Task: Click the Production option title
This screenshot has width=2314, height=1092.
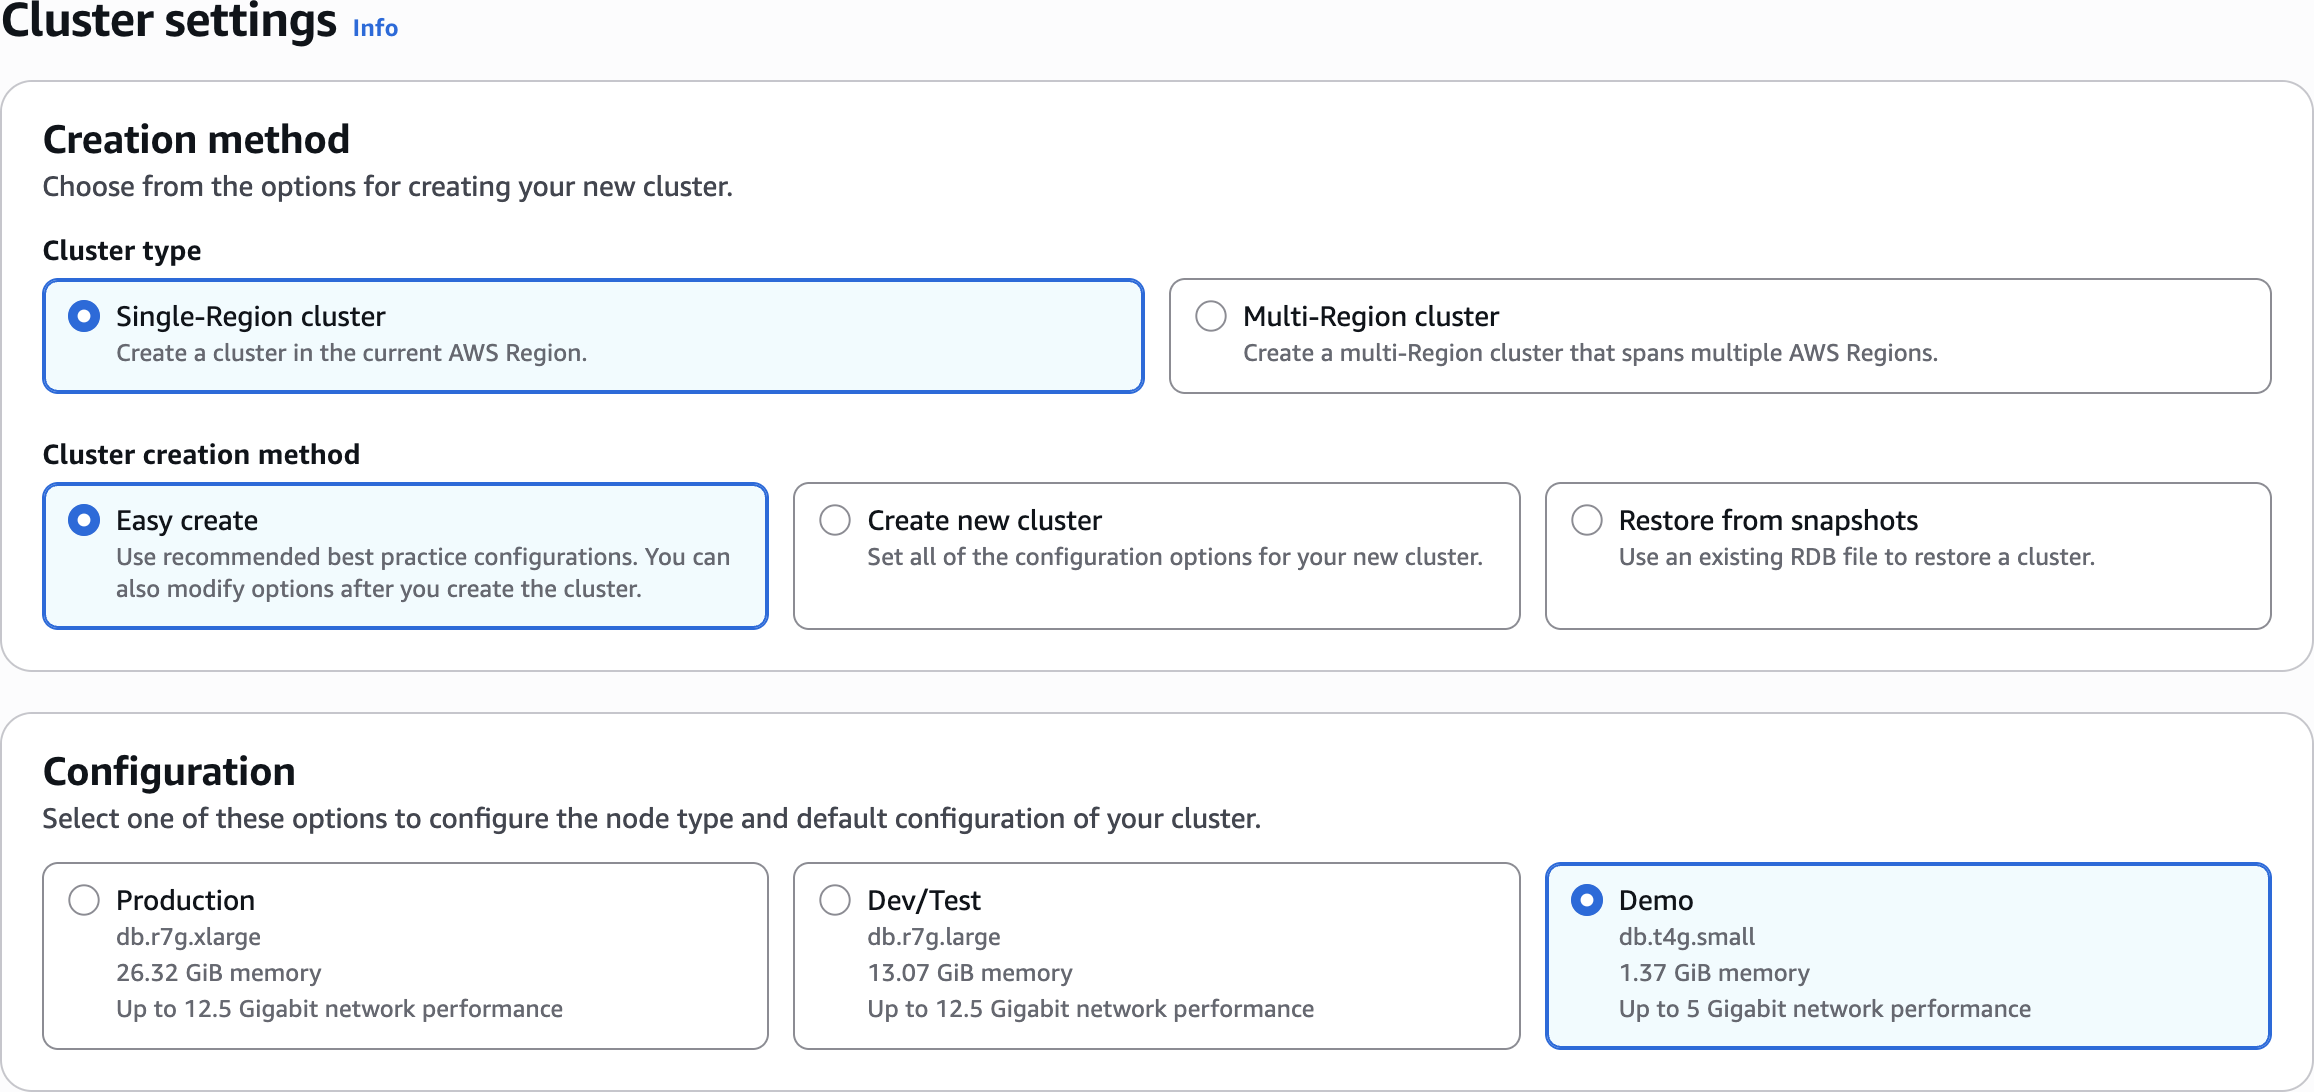Action: tap(185, 900)
